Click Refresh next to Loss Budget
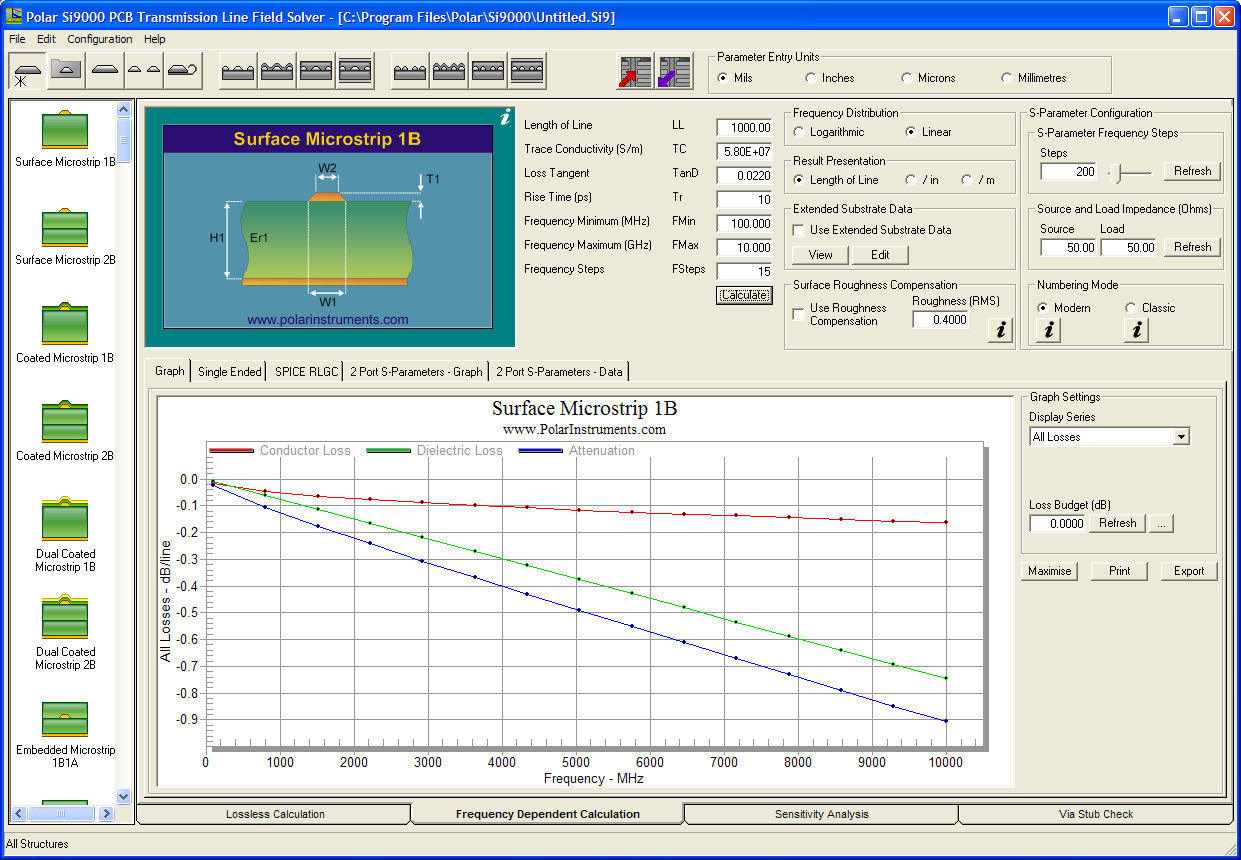 pos(1117,523)
